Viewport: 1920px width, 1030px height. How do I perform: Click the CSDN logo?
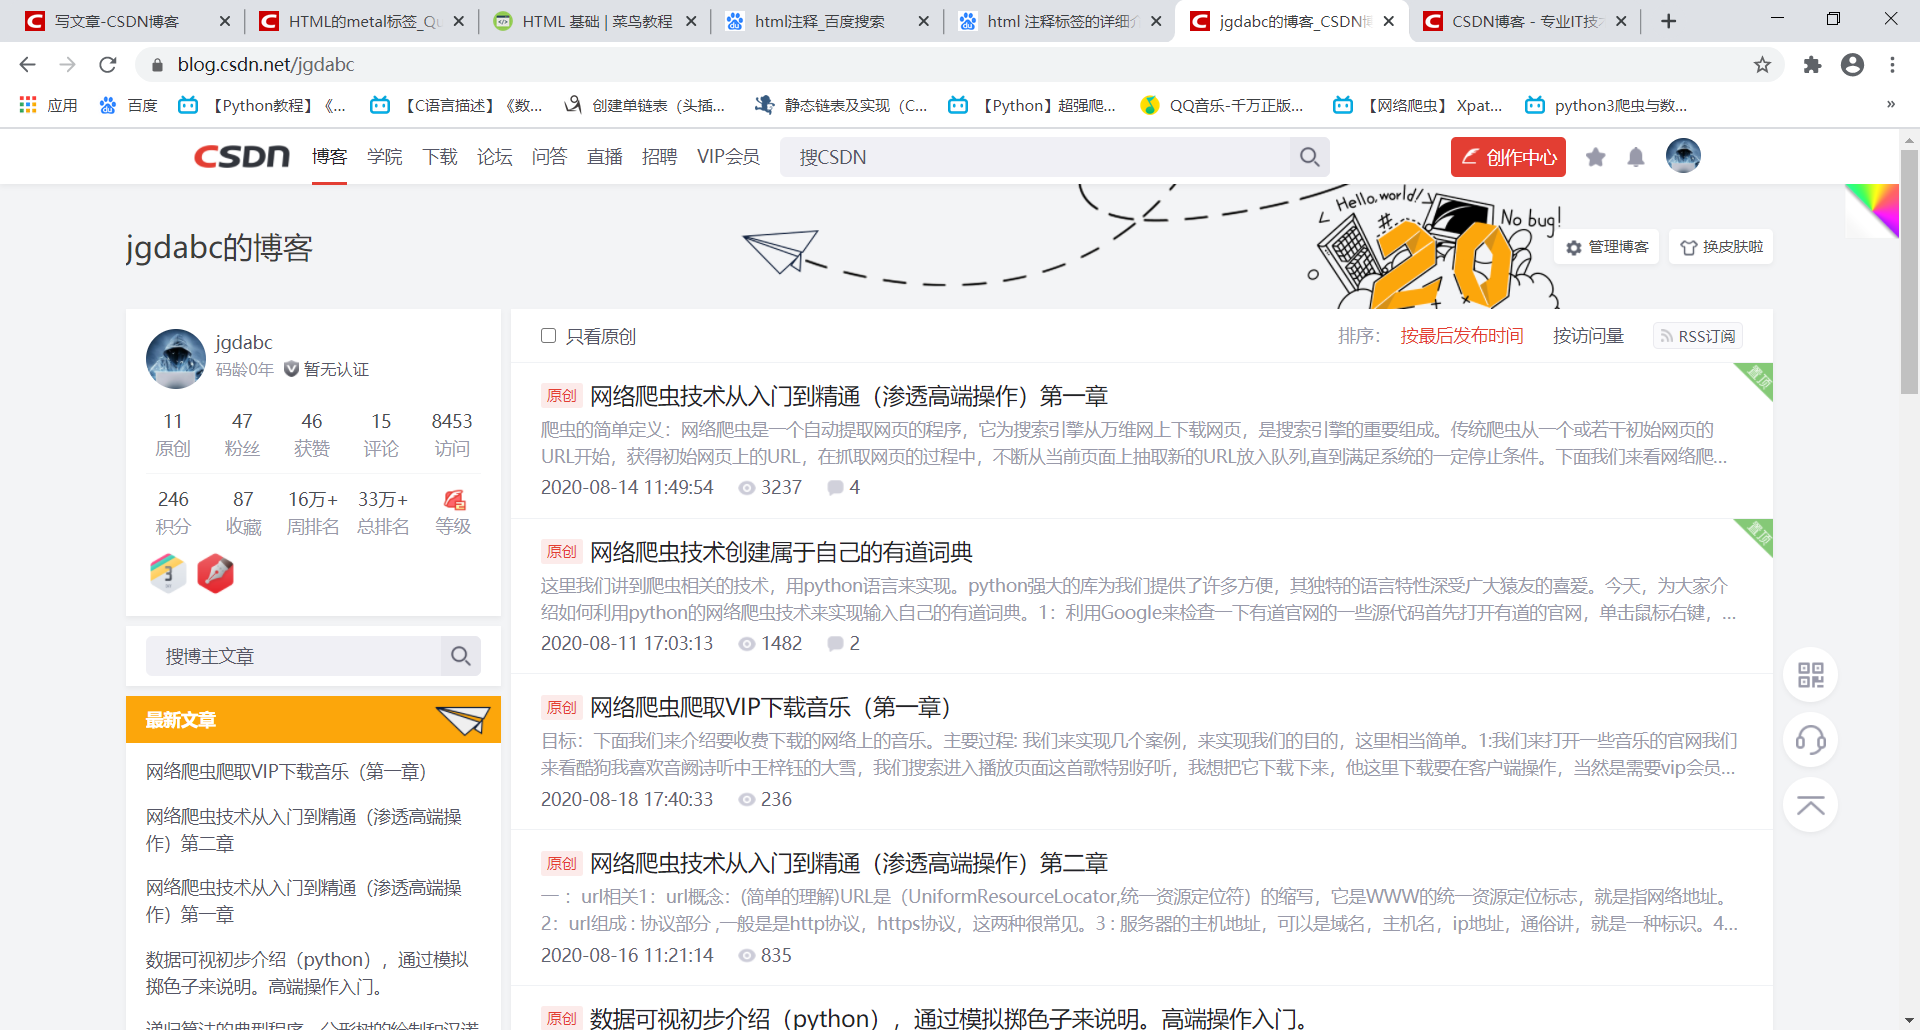pyautogui.click(x=241, y=156)
